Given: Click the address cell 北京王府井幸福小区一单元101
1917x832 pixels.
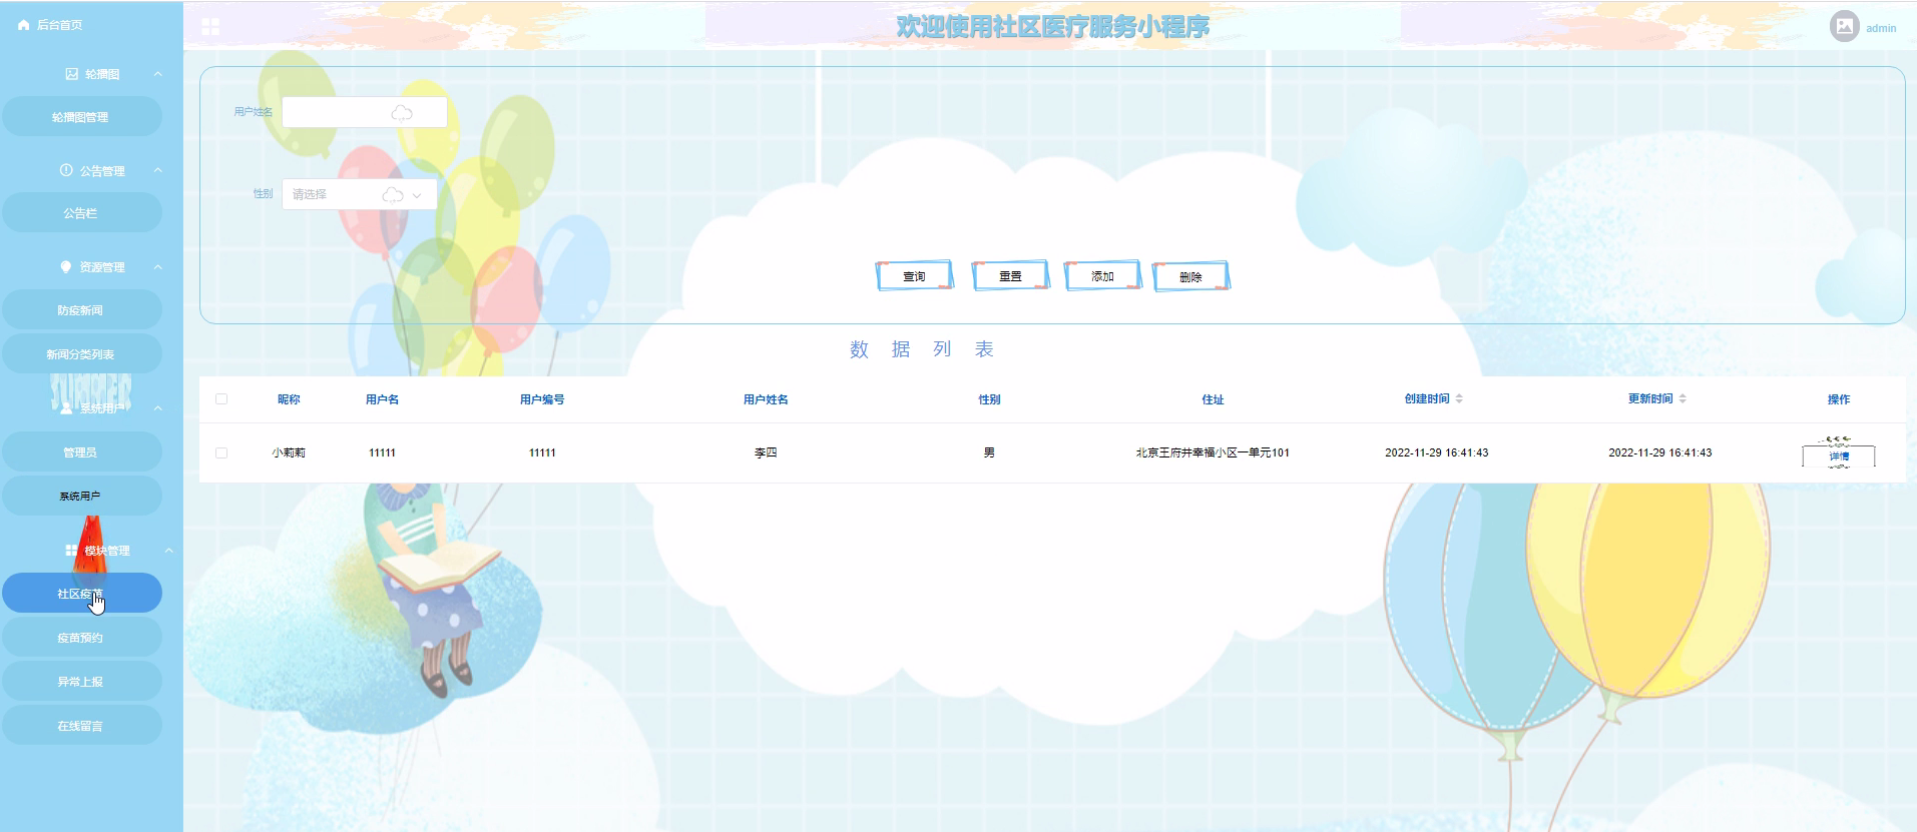Looking at the screenshot, I should pos(1213,453).
